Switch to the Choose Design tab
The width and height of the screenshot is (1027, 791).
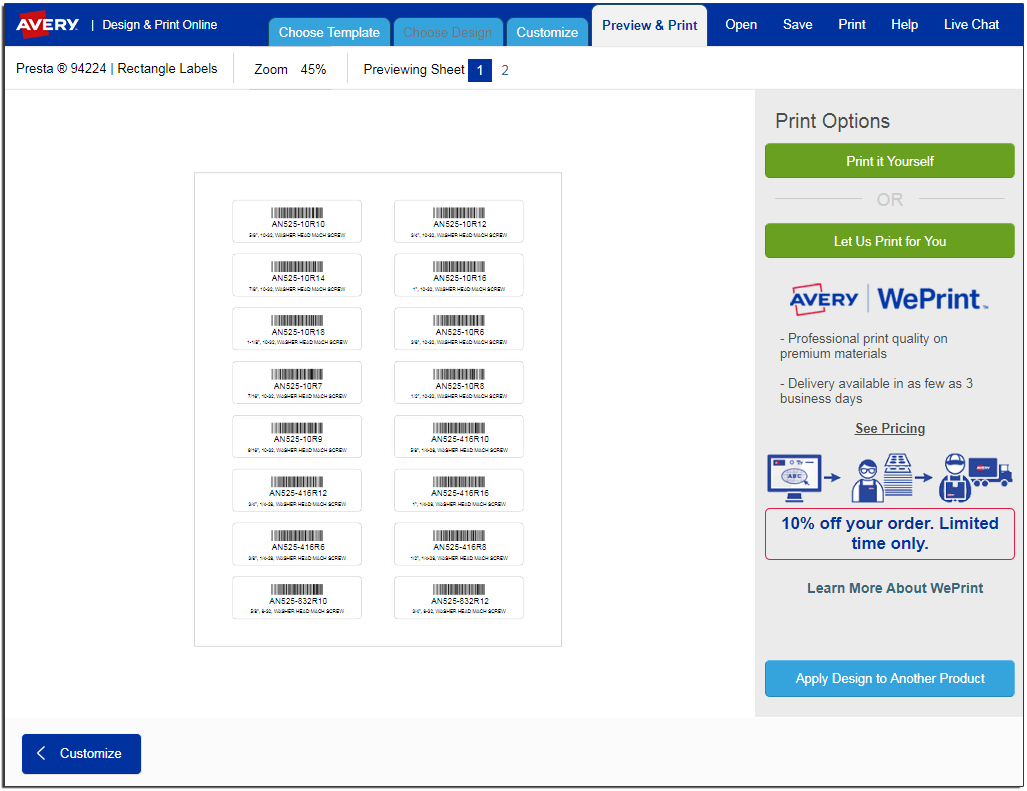[447, 32]
